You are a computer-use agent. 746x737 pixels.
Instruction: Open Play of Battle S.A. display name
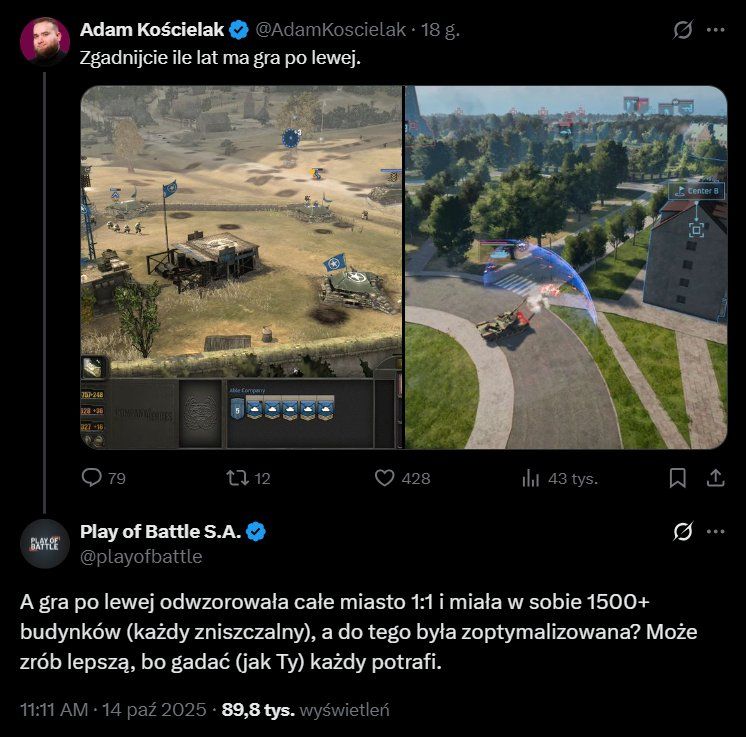(x=160, y=531)
